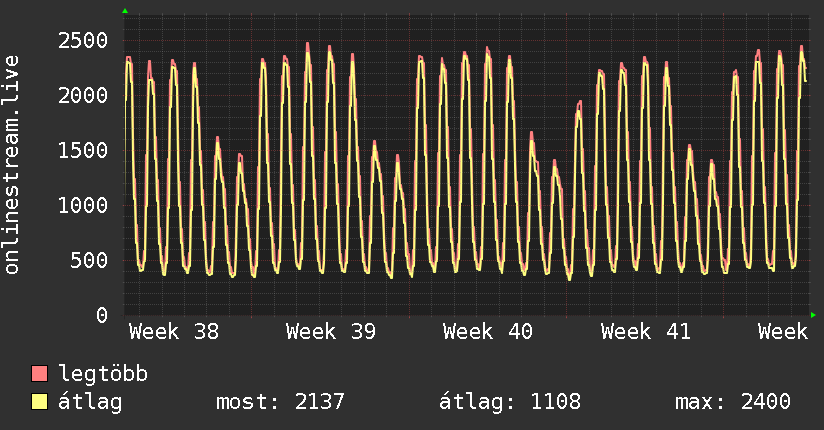824x430 pixels.
Task: Click the 1000 y-axis tick label
Action: click(x=83, y=205)
